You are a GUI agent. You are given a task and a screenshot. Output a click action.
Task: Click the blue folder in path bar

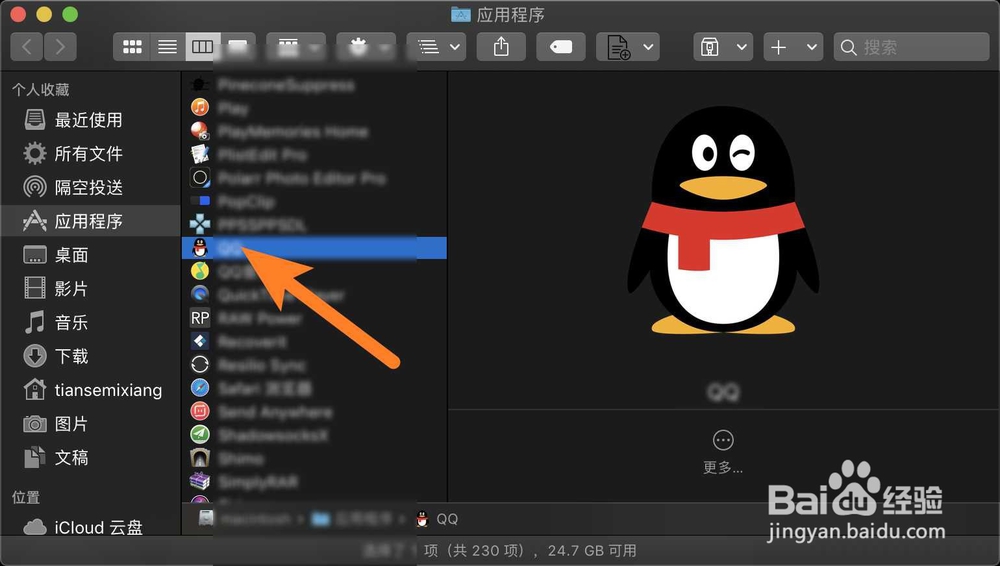point(320,519)
